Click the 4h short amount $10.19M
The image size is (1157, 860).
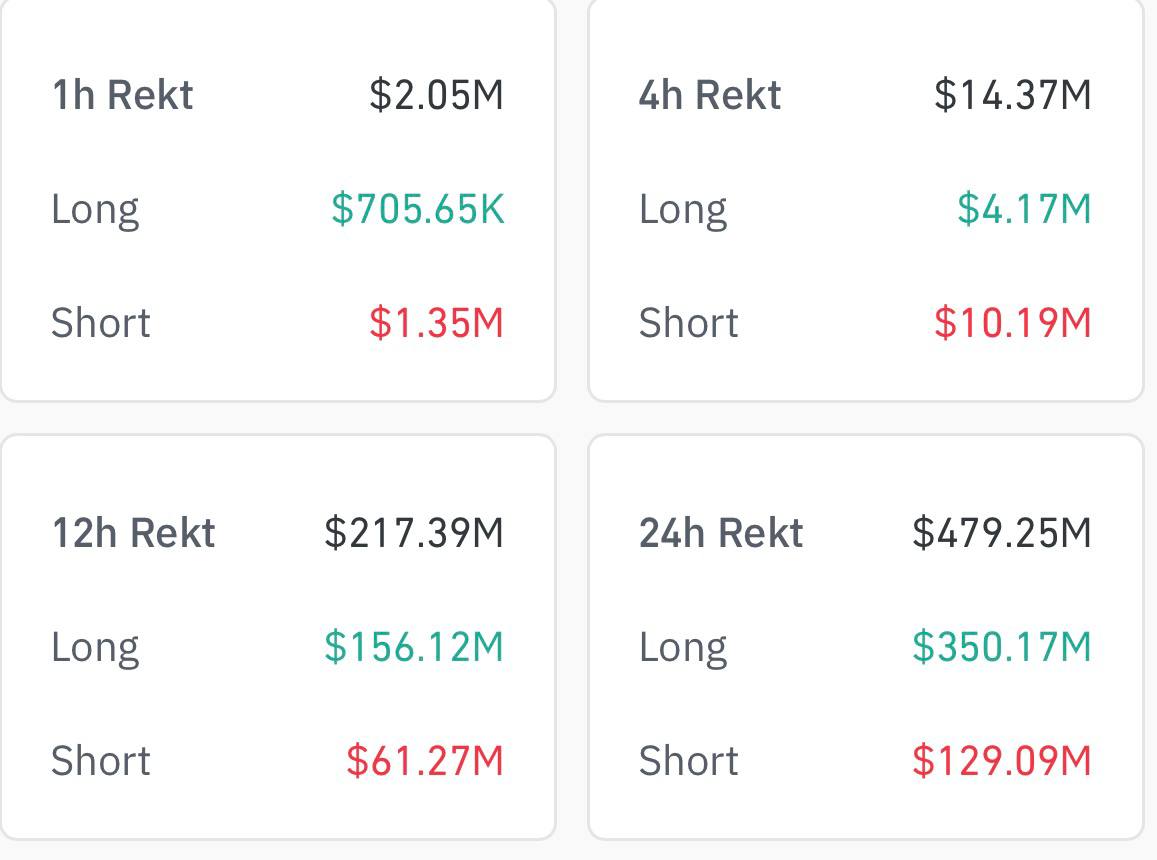click(1012, 323)
